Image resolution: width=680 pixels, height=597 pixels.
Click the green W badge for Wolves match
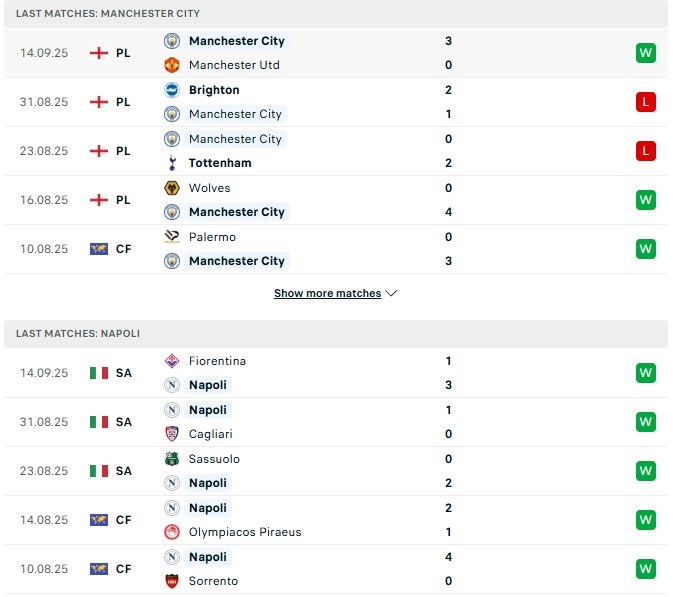coord(645,200)
